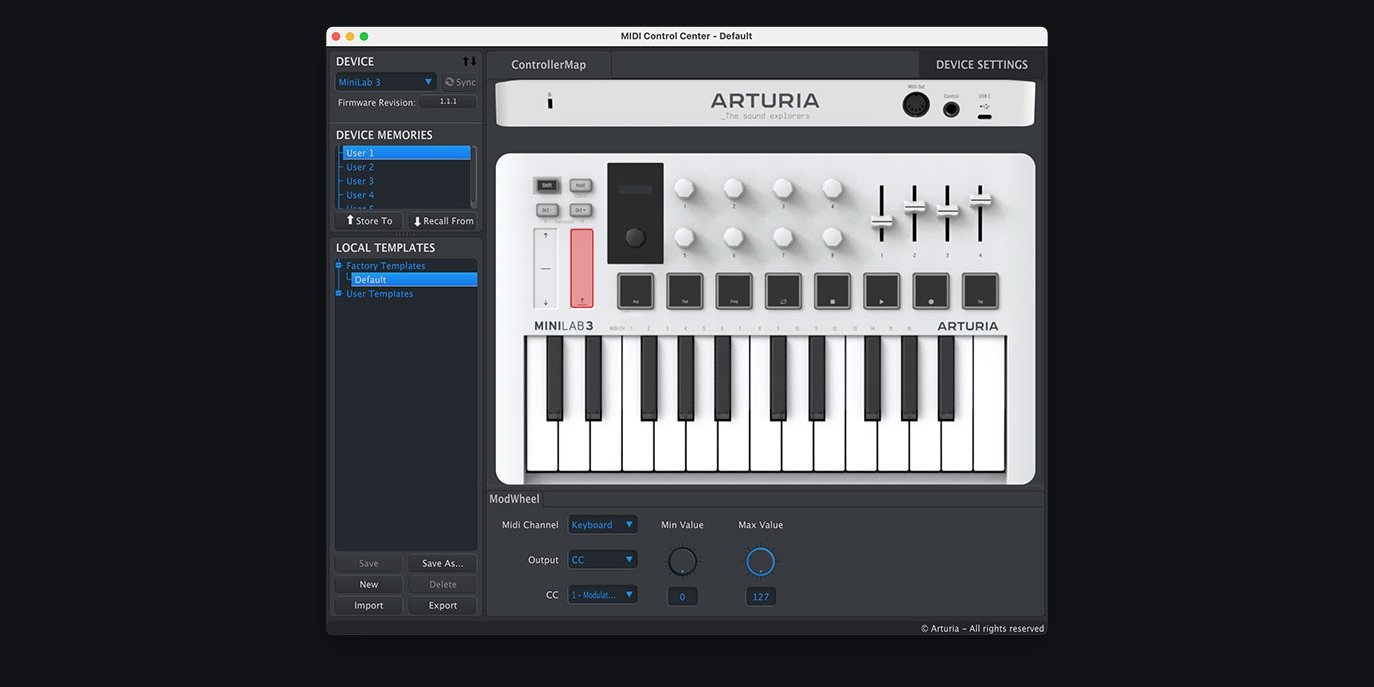Click the USB-C port on rear panel

[985, 116]
